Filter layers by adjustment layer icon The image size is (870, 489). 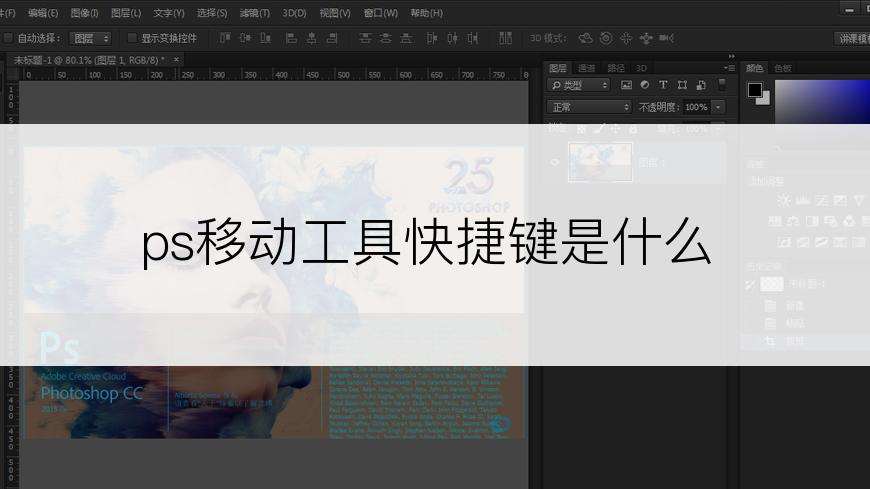click(644, 86)
